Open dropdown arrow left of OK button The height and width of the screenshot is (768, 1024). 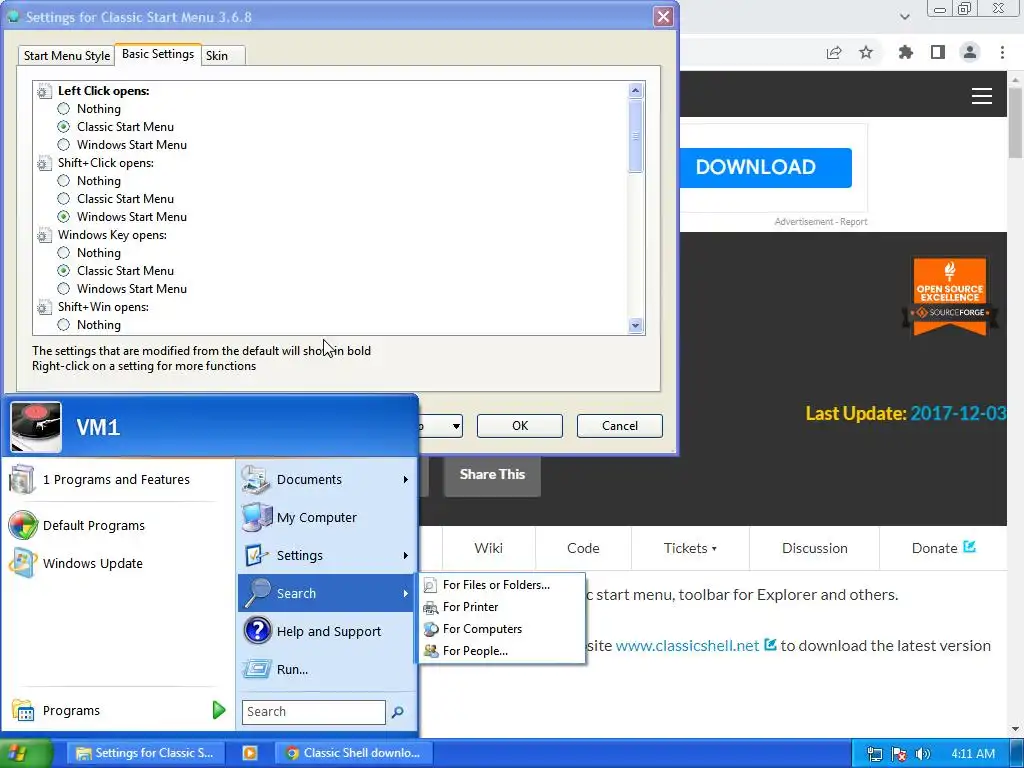[x=456, y=426]
